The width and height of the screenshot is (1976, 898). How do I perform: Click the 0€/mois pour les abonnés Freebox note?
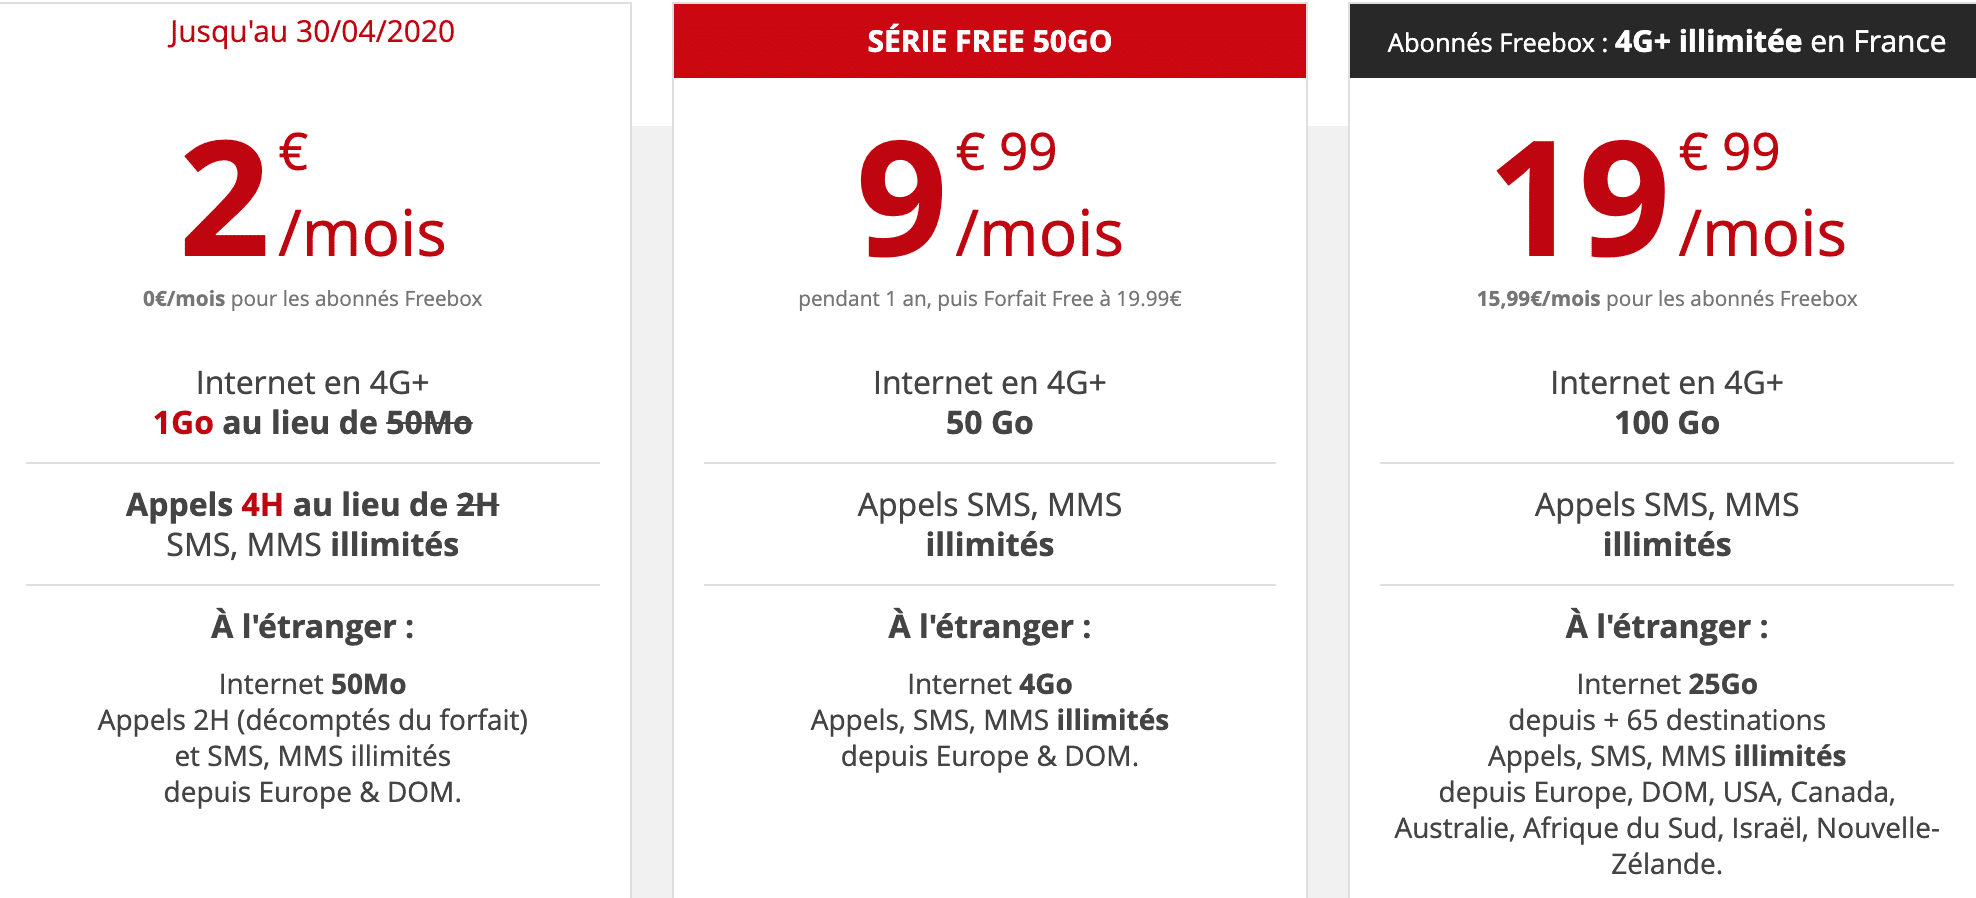coord(312,299)
